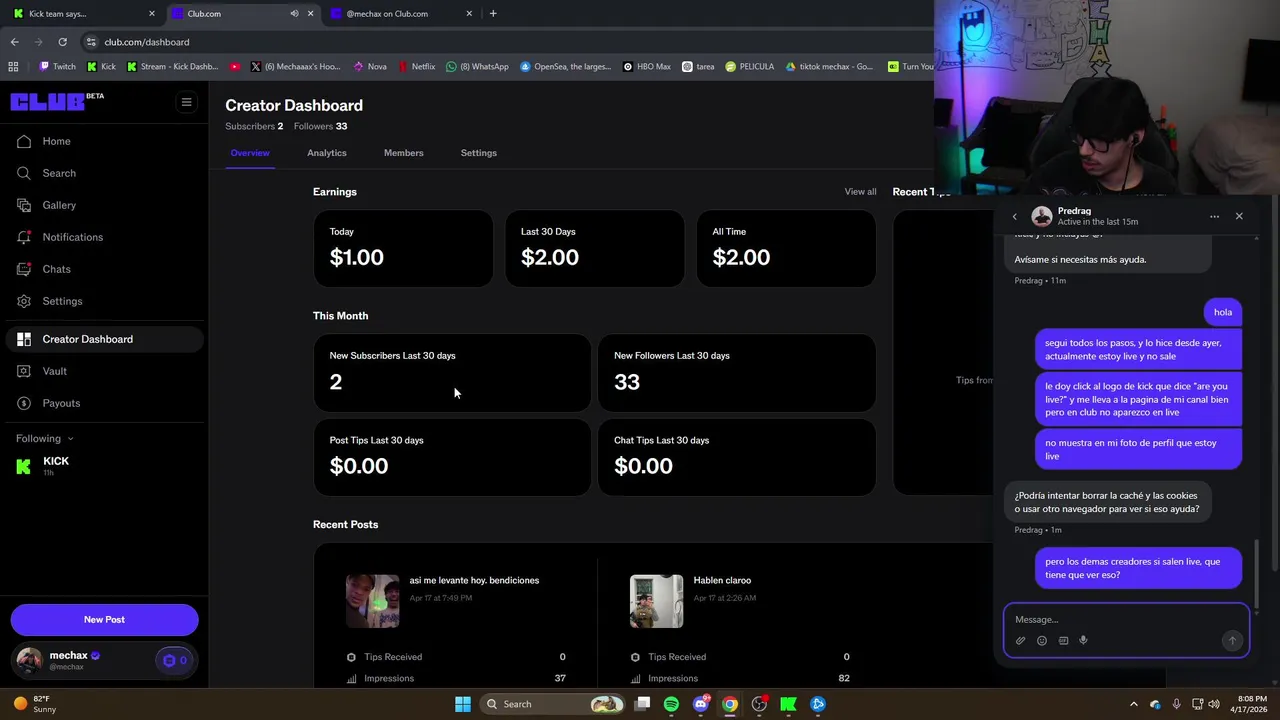Record a voice message with microphone icon

point(1083,641)
